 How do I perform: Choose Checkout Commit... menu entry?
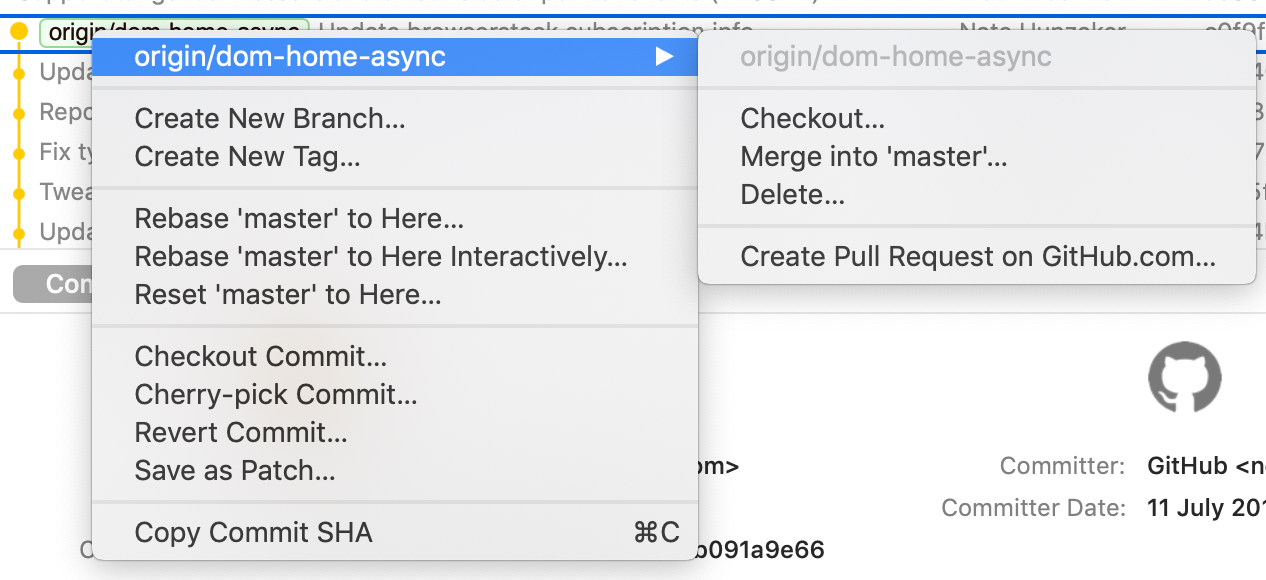(394, 356)
